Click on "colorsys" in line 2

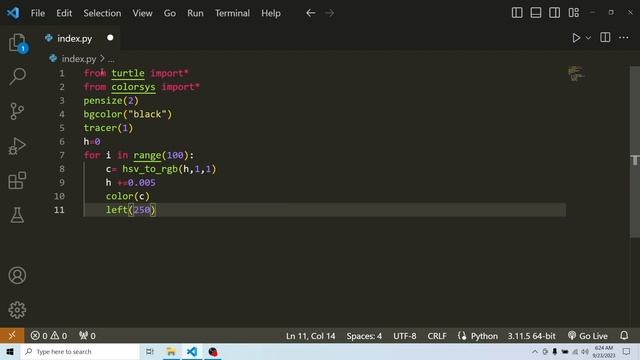point(133,87)
